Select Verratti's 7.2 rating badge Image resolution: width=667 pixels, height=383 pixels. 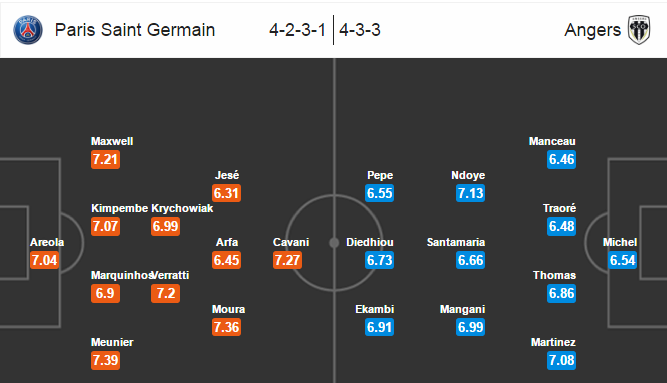[165, 294]
